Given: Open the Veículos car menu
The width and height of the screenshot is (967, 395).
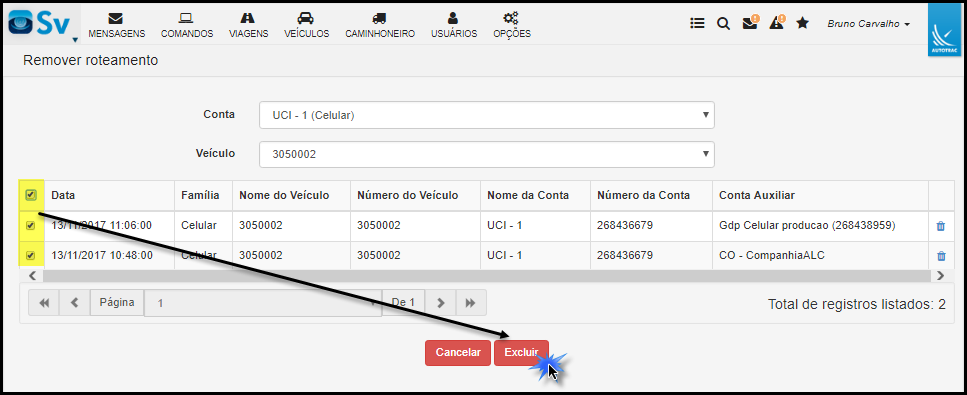Looking at the screenshot, I should (307, 25).
